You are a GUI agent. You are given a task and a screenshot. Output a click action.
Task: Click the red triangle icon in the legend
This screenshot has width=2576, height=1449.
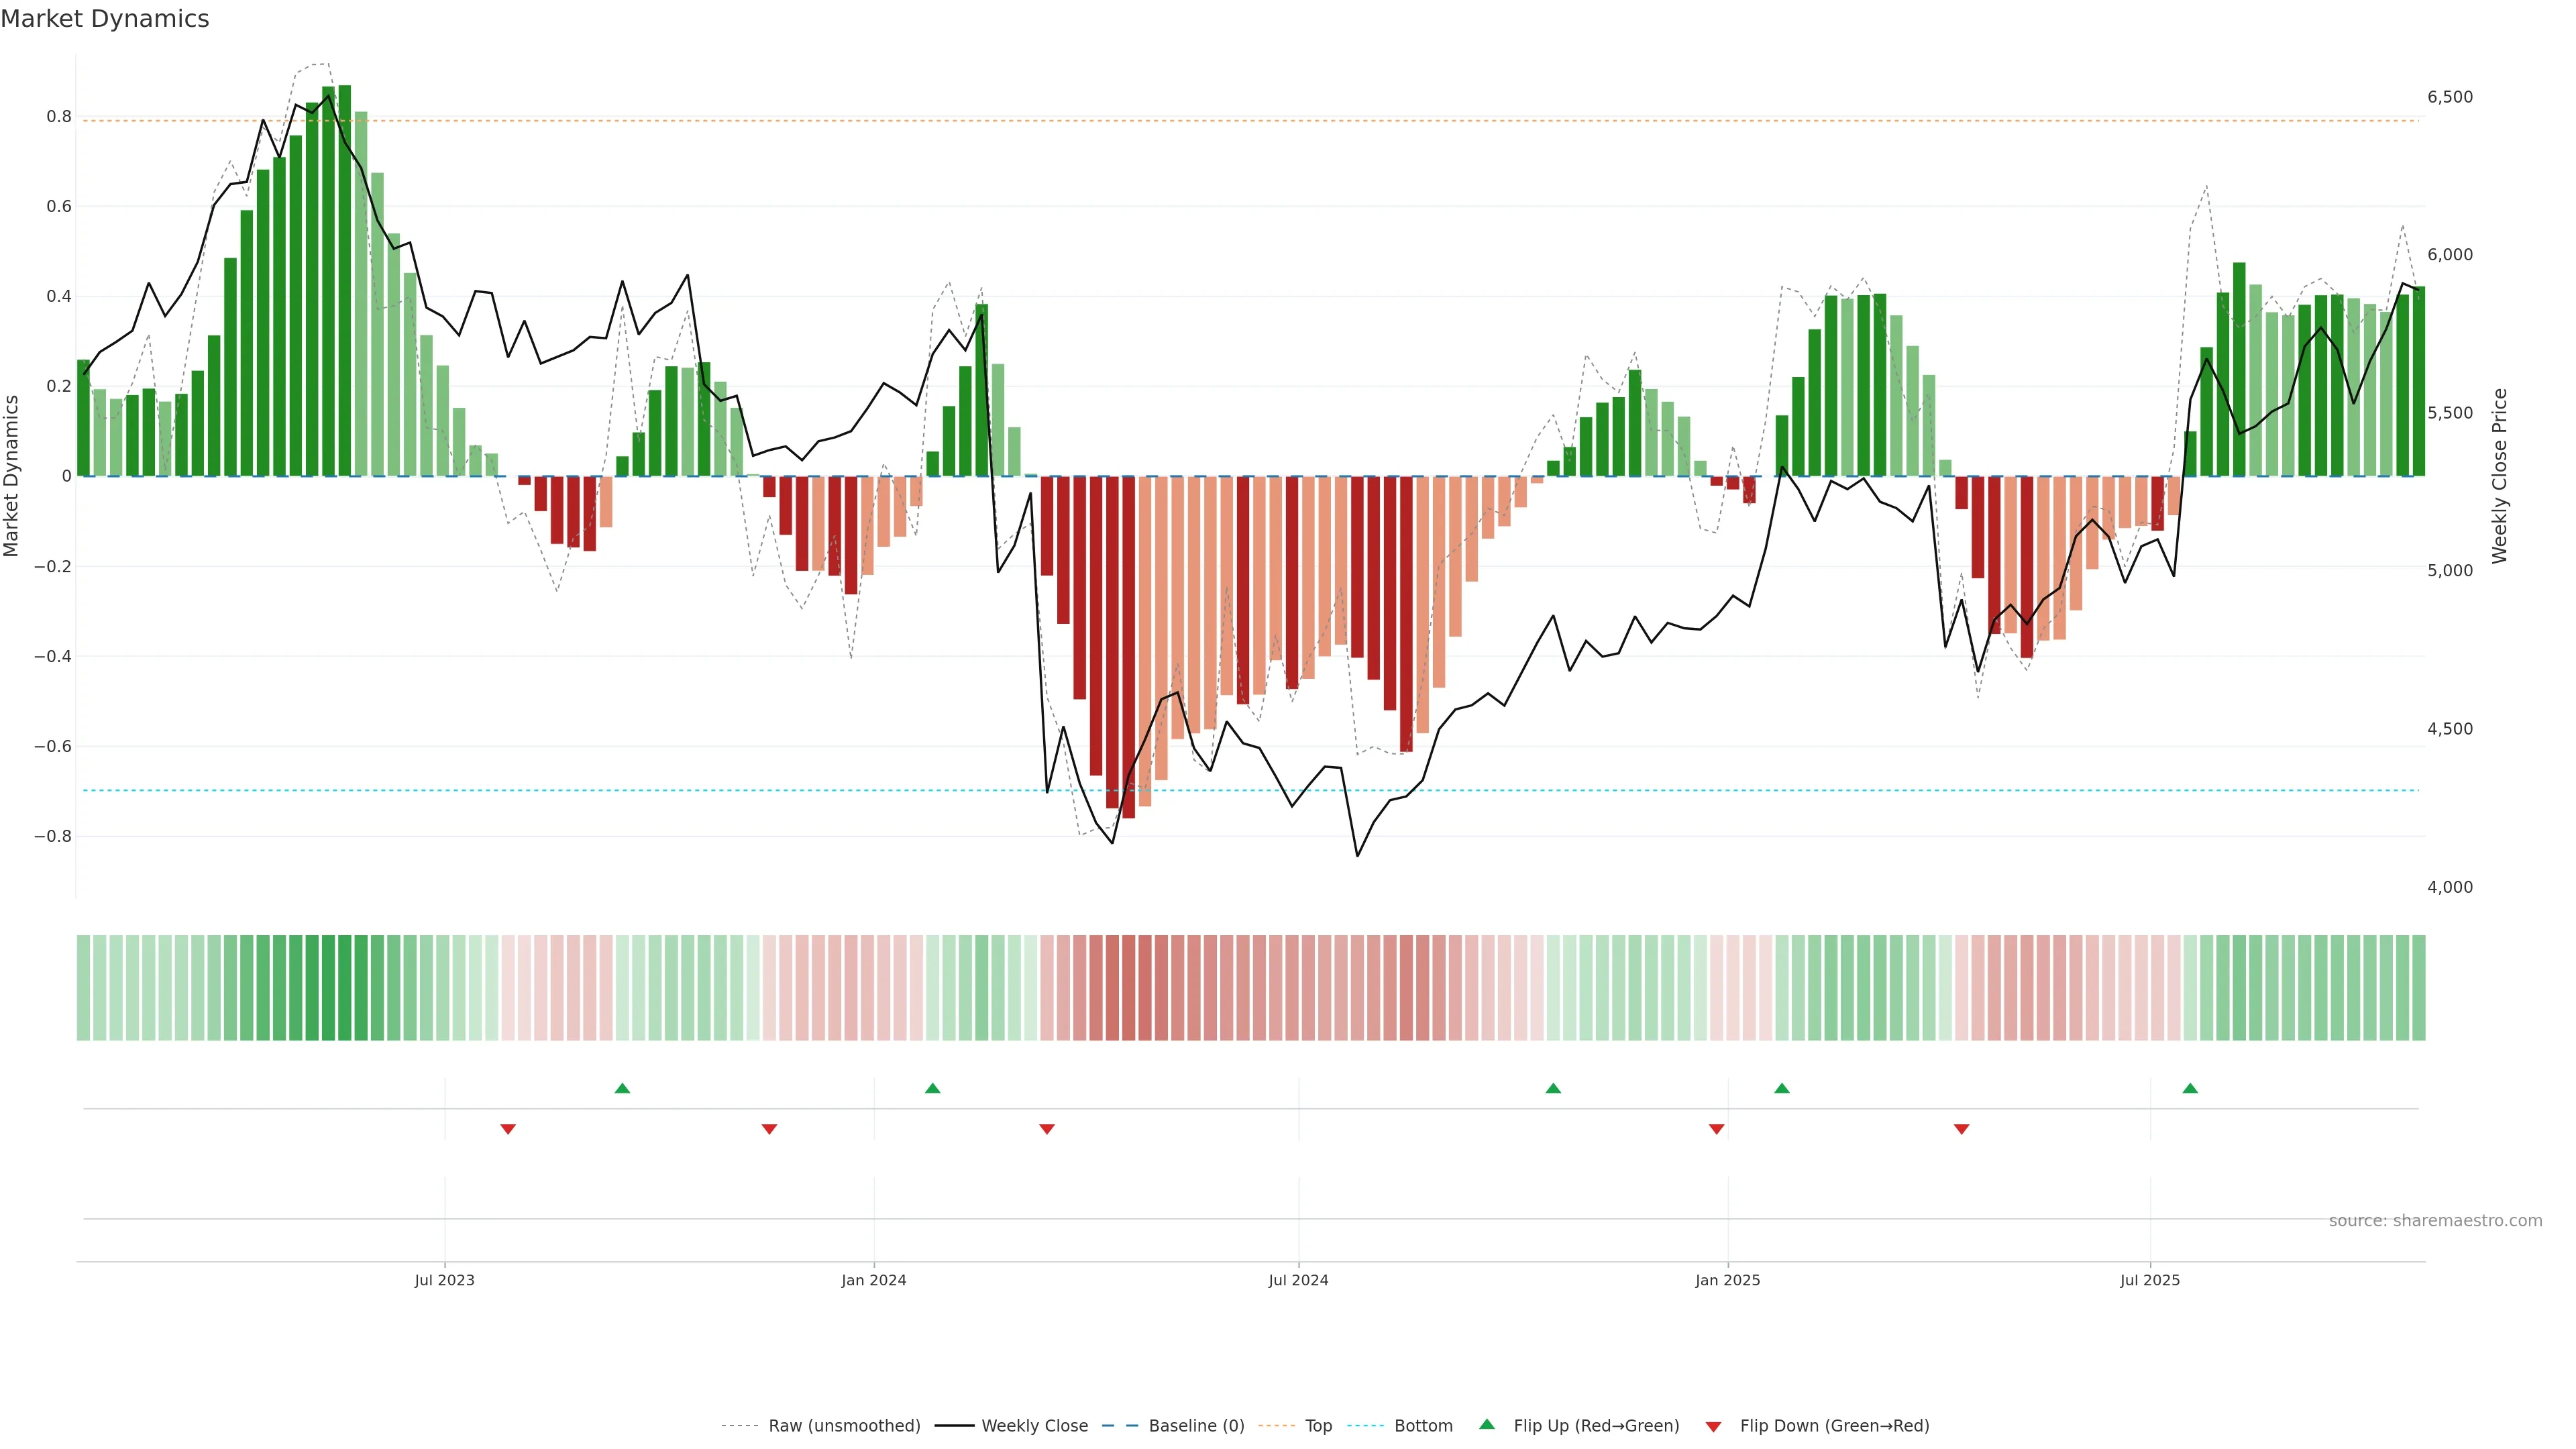[x=1713, y=1427]
